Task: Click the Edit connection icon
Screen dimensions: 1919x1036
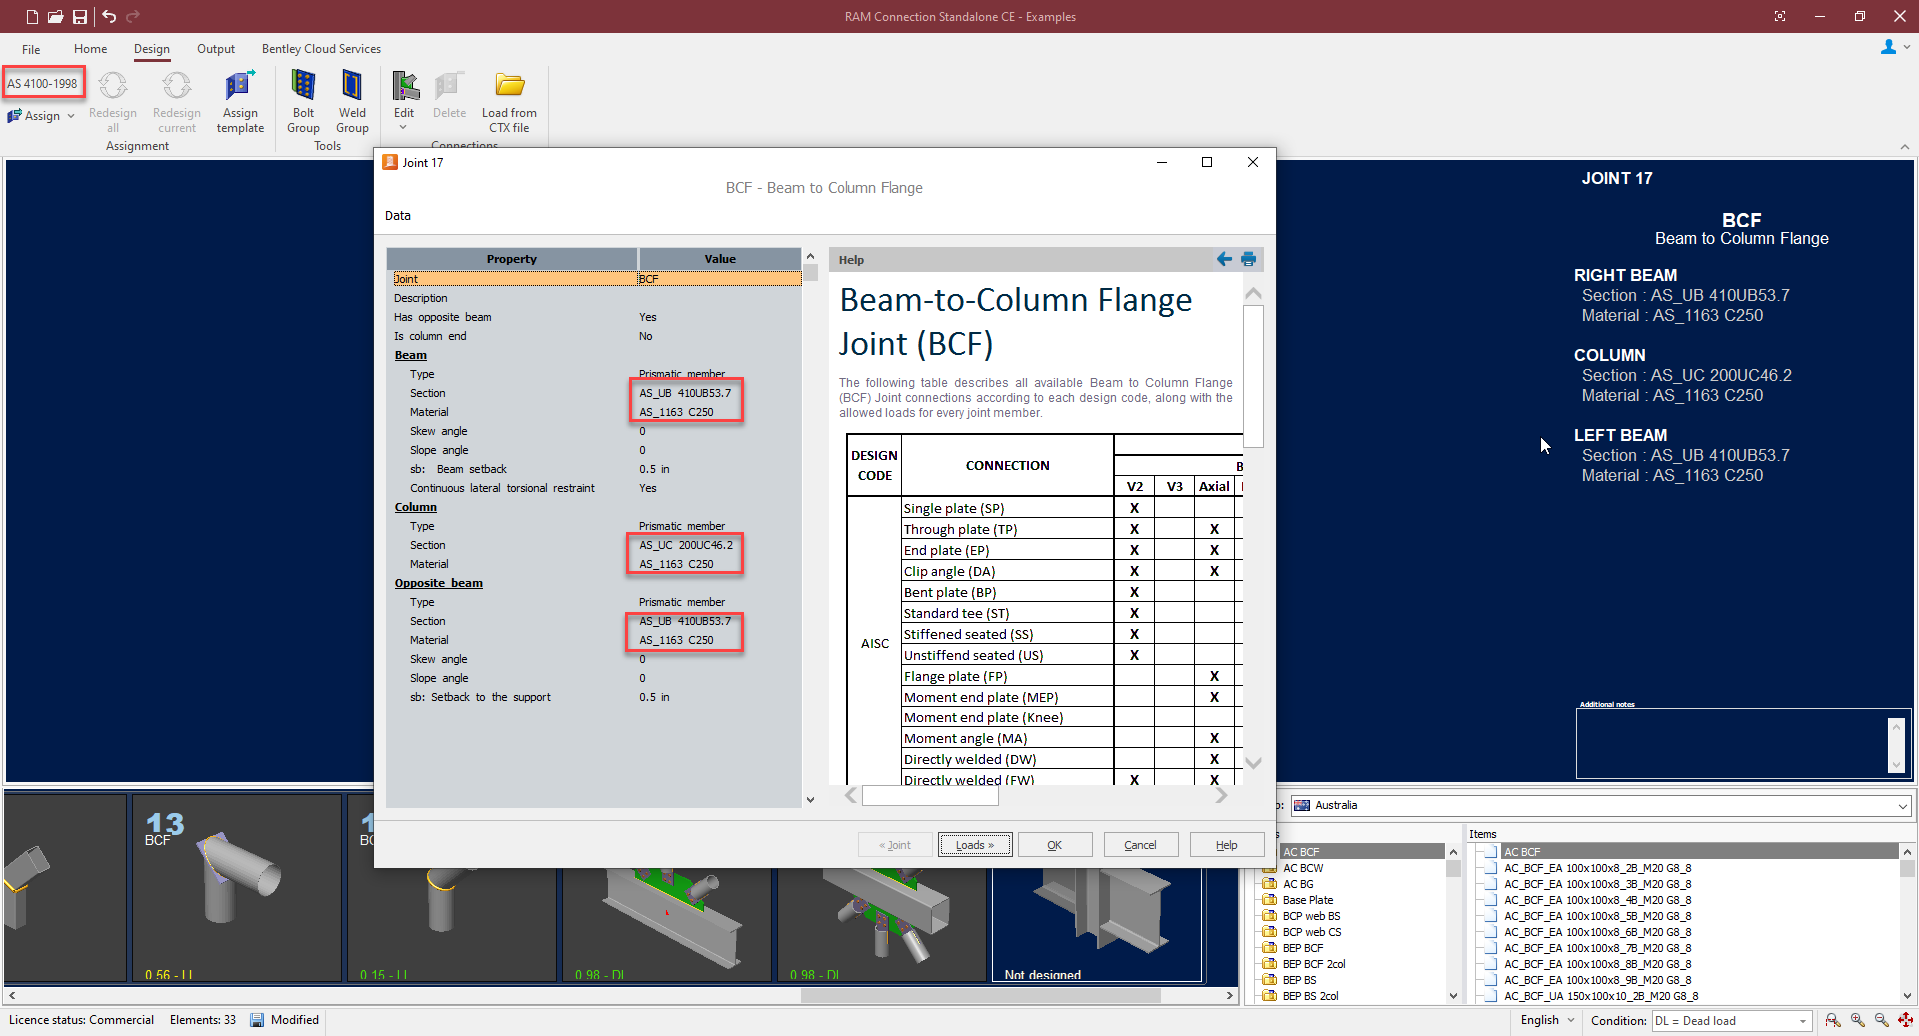Action: 404,86
